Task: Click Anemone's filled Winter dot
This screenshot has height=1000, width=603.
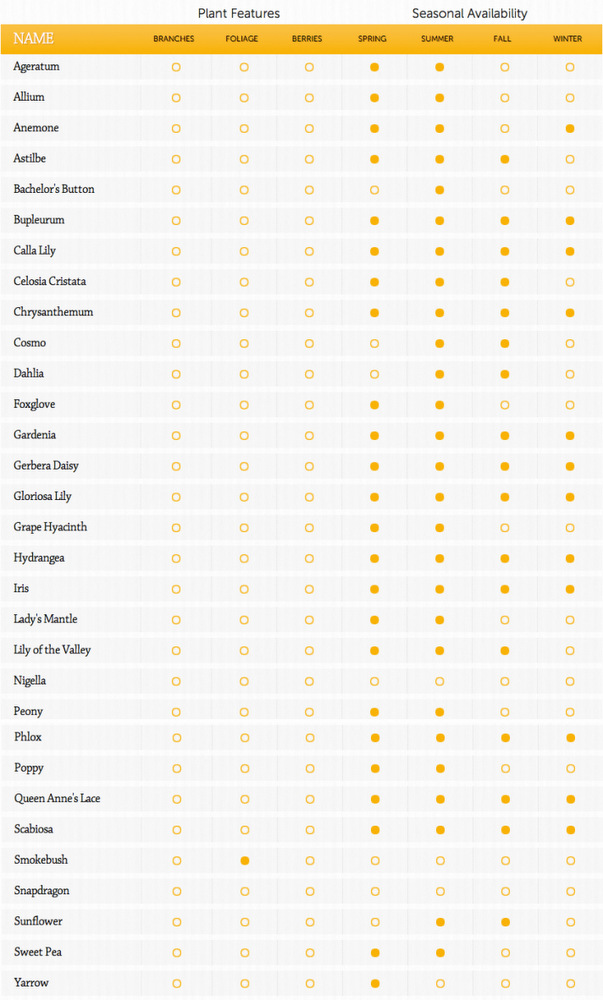Action: [x=570, y=129]
